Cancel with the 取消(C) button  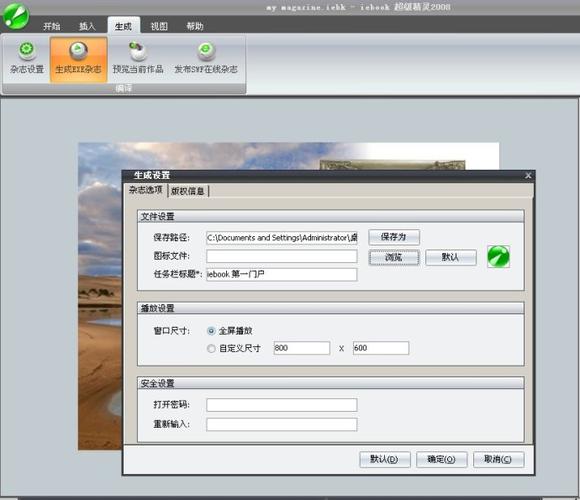click(x=499, y=459)
